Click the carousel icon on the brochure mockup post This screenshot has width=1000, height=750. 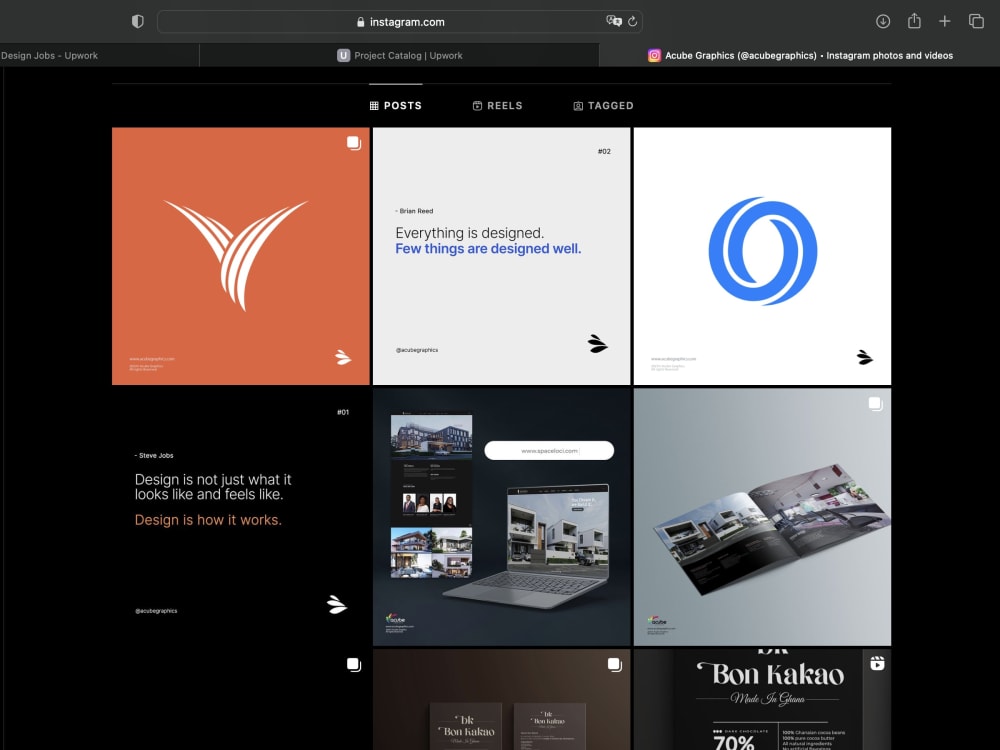click(x=874, y=403)
